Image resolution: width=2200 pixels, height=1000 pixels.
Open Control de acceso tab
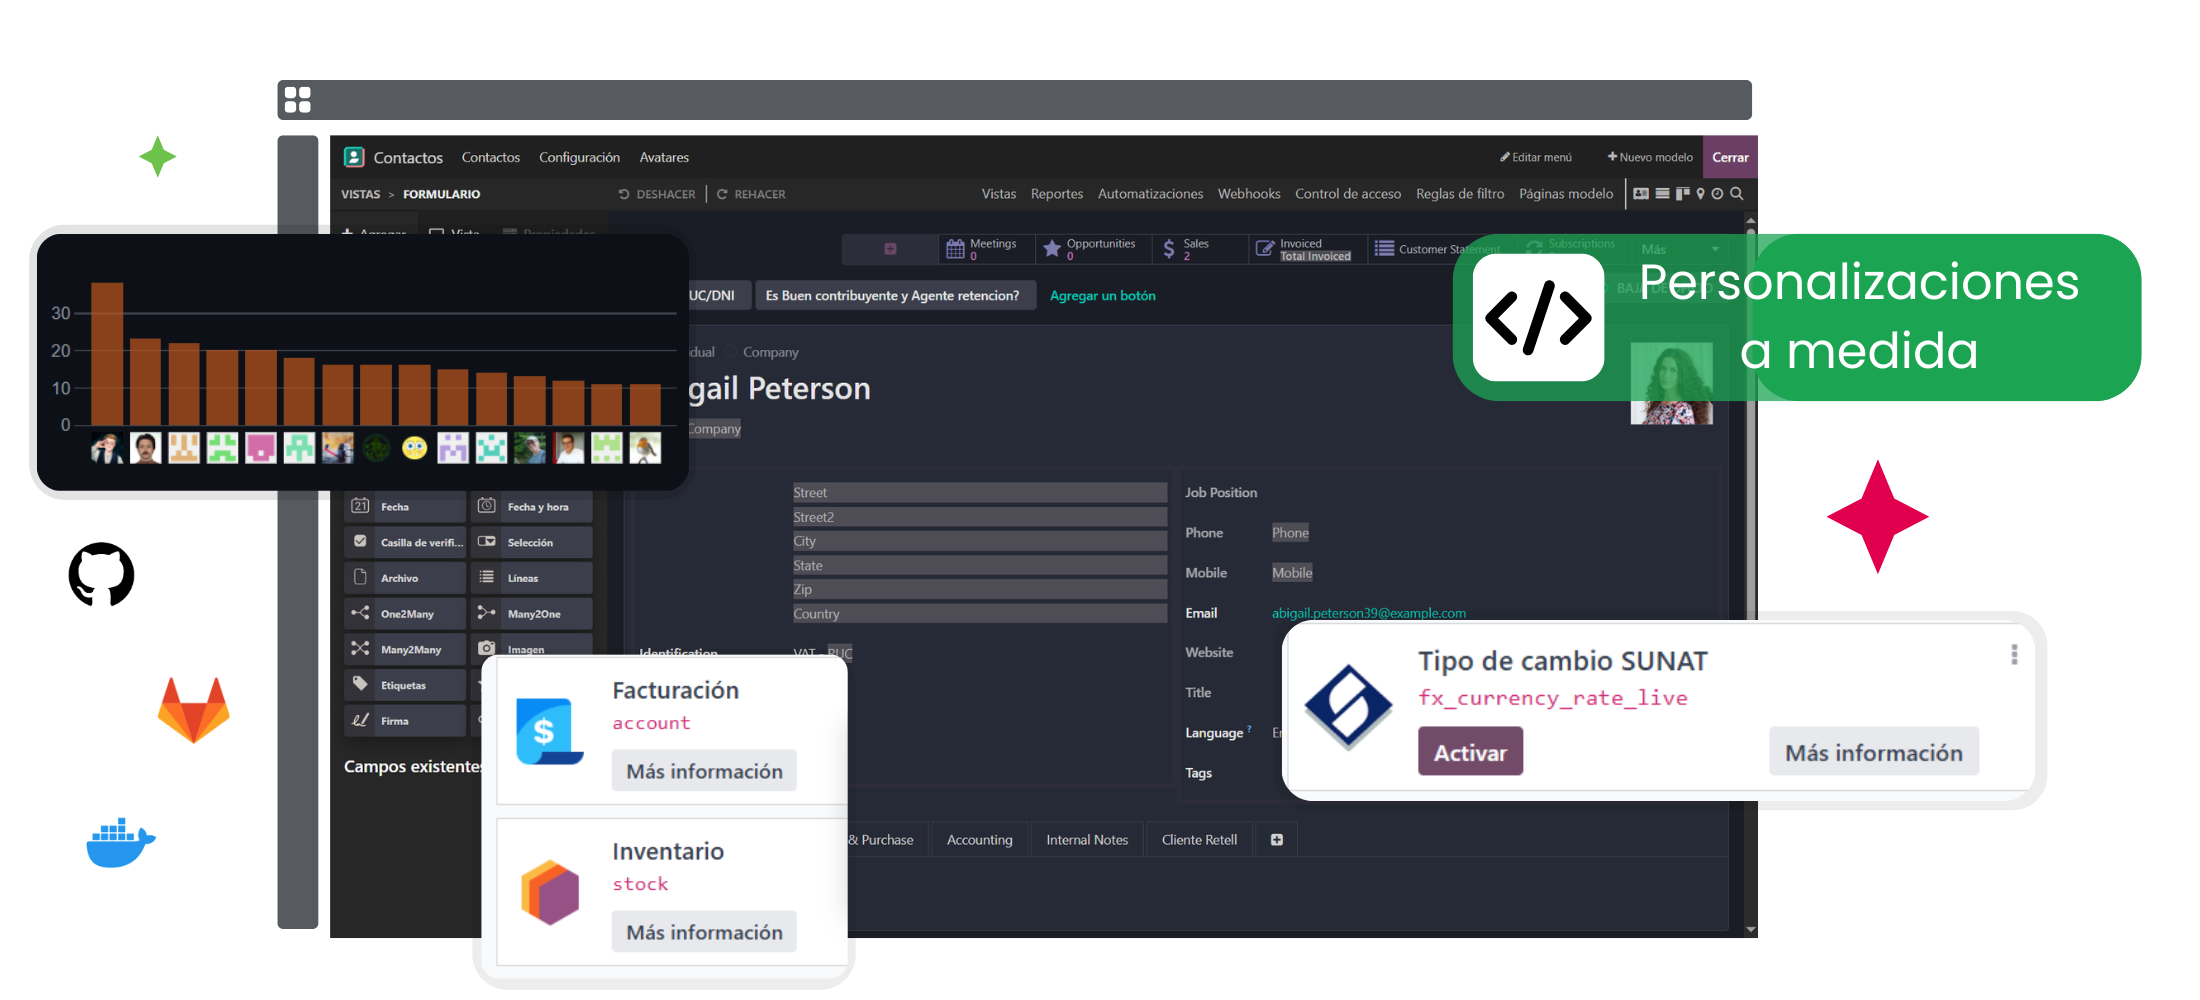coord(1348,194)
